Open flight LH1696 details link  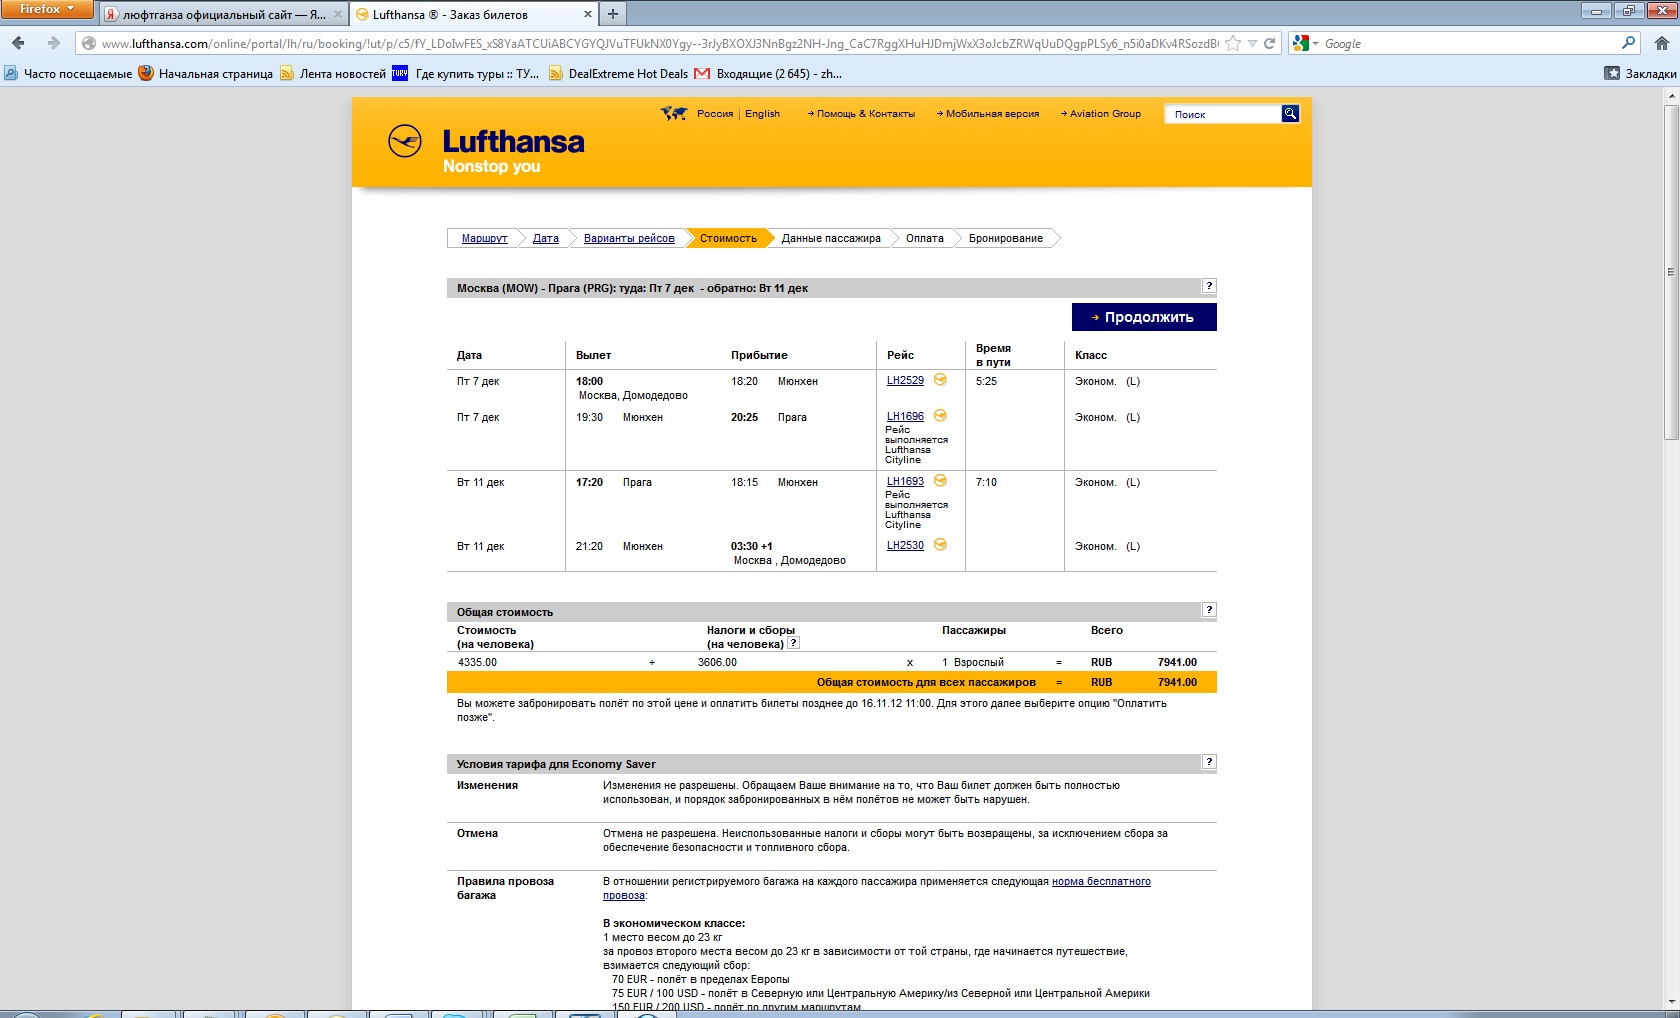905,416
